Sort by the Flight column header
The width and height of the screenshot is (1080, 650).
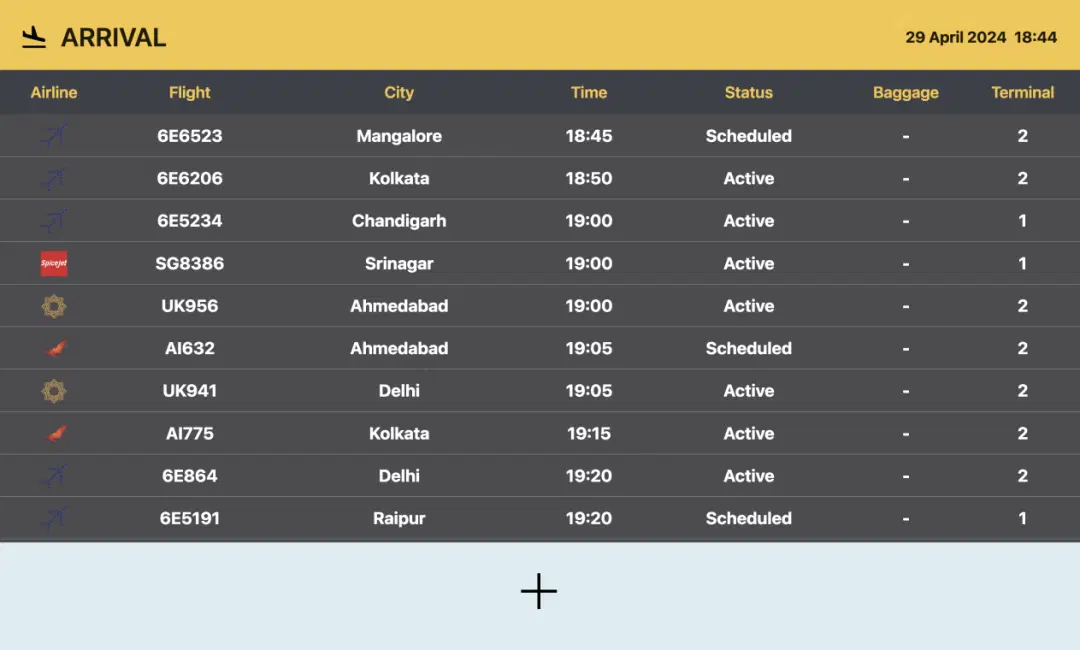click(x=190, y=93)
